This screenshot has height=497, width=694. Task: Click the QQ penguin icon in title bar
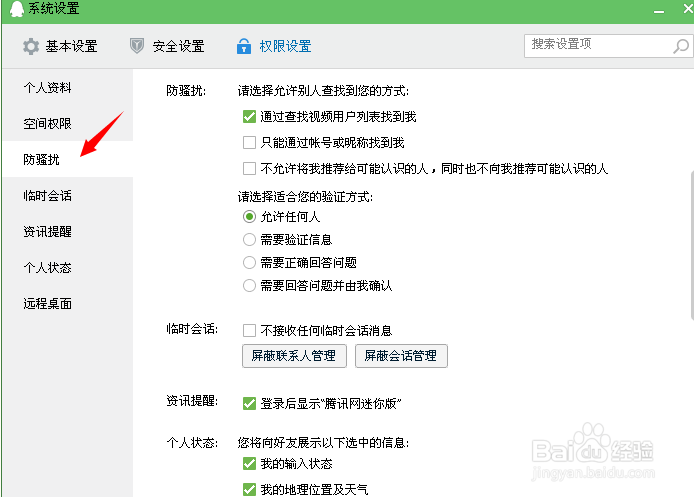click(16, 8)
